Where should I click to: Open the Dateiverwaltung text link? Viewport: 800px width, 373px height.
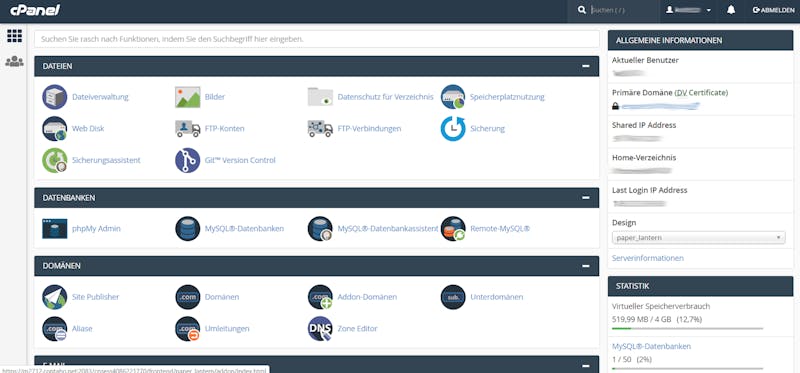click(101, 97)
